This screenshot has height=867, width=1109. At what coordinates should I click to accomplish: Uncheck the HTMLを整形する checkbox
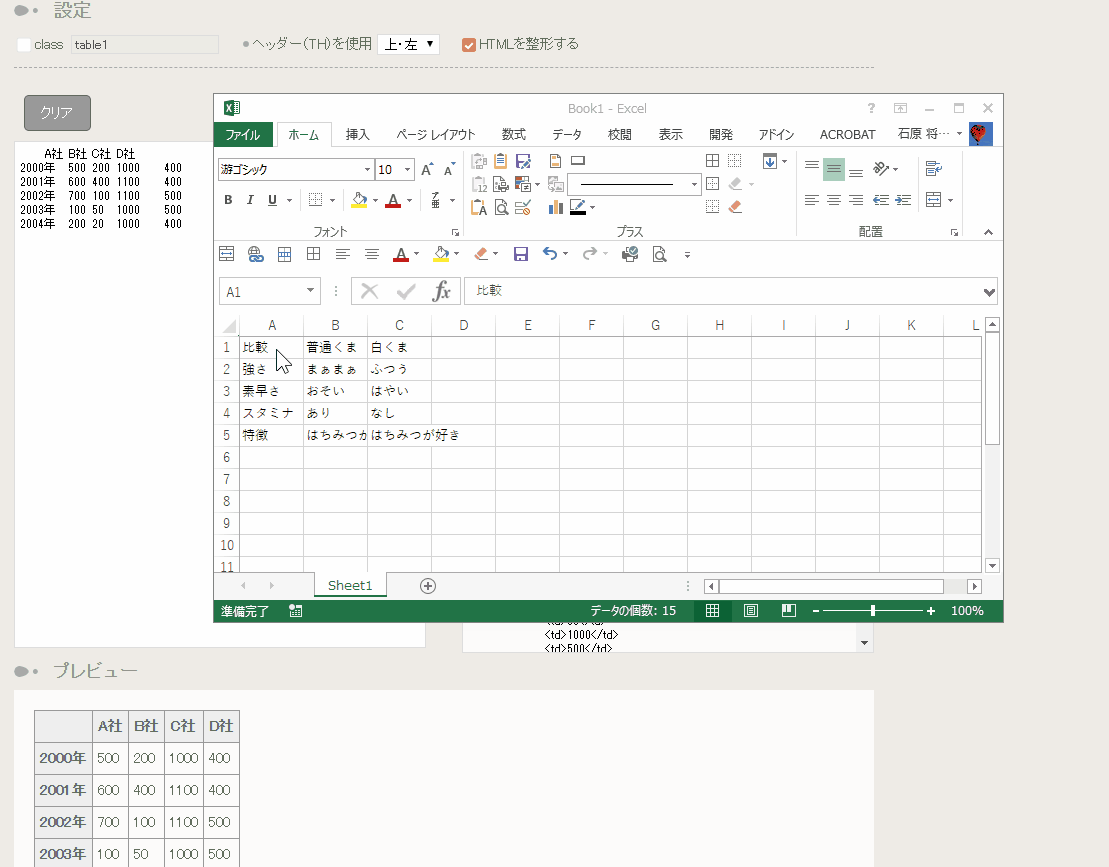468,45
